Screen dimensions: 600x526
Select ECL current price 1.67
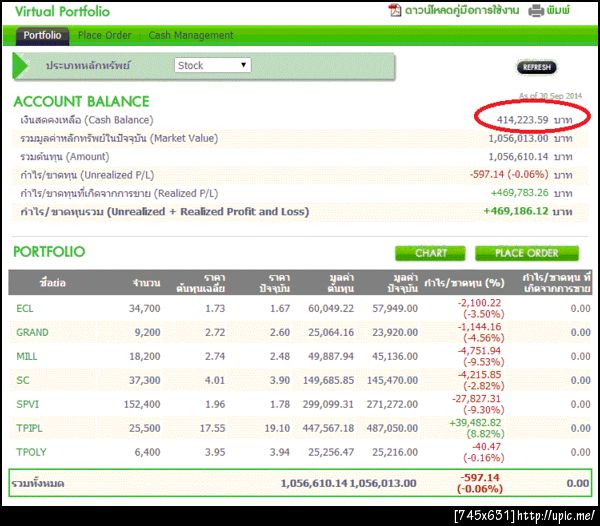[x=280, y=308]
